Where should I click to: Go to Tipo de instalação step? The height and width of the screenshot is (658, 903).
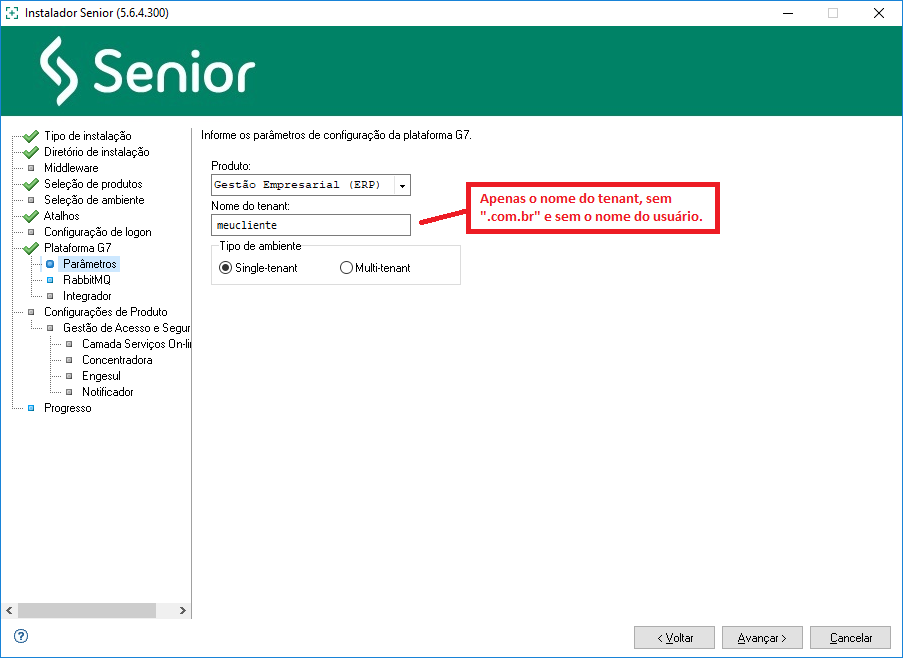tap(88, 136)
